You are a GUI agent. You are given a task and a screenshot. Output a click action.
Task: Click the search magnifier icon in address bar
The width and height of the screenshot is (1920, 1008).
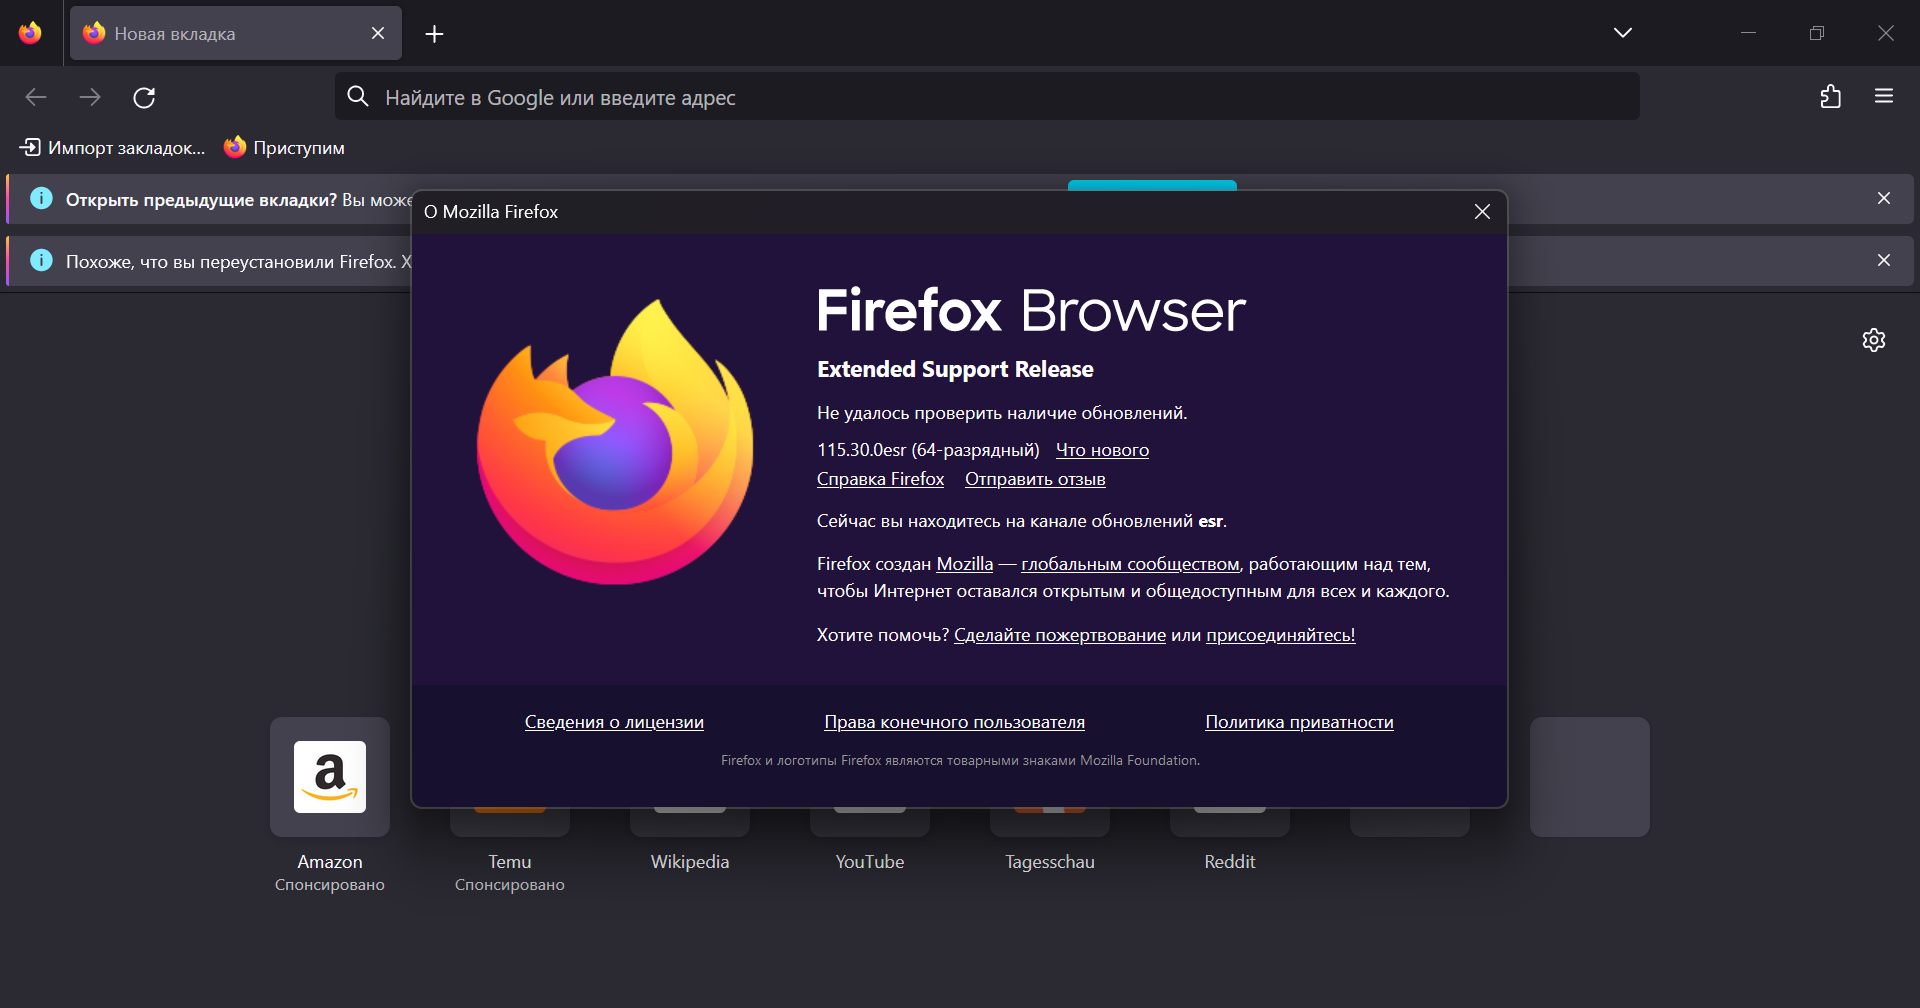coord(358,96)
